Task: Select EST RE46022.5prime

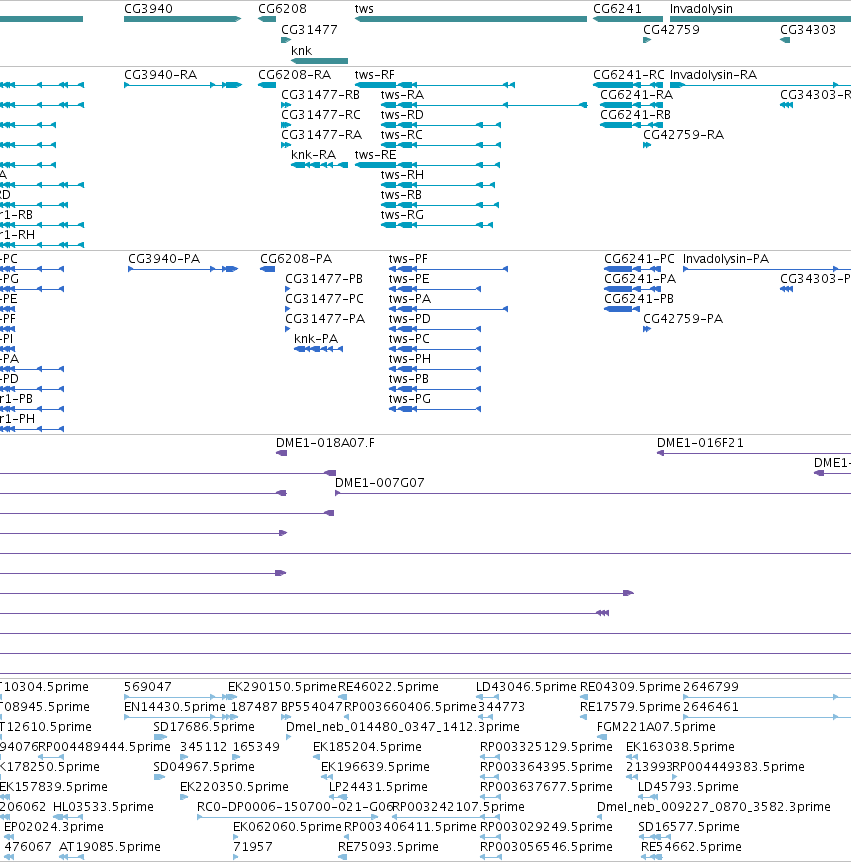Action: tap(388, 687)
